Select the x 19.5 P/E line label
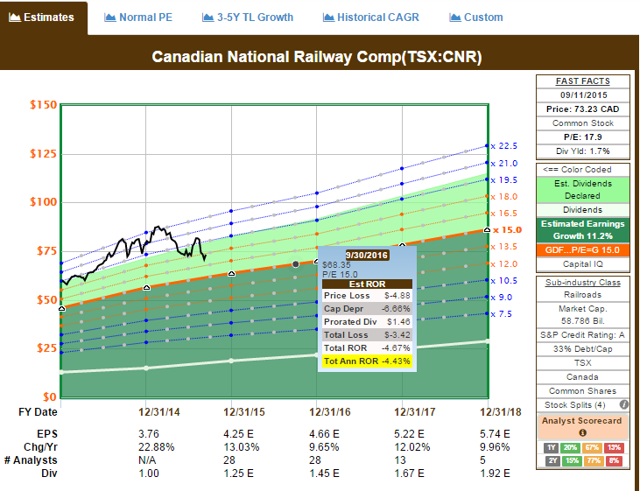 (x=504, y=180)
